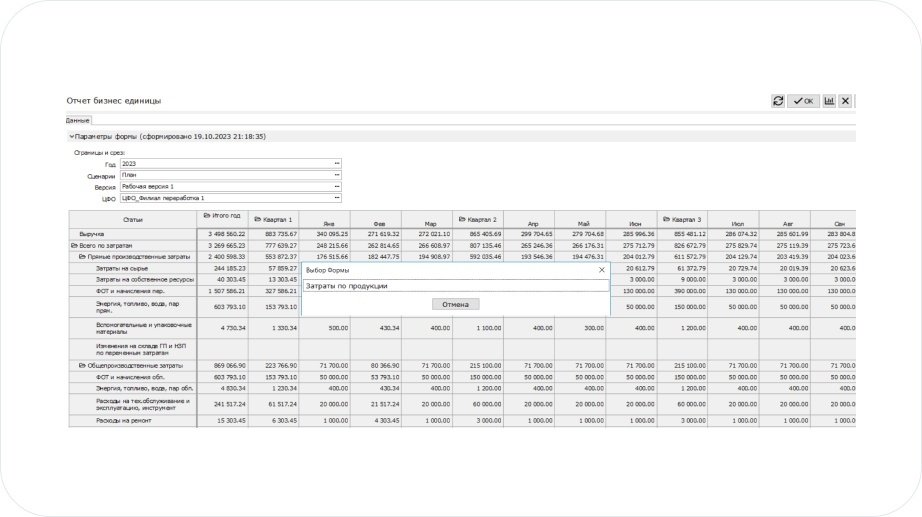Open the Версия selector dropdown
Viewport: 922px width, 517px height.
point(337,187)
